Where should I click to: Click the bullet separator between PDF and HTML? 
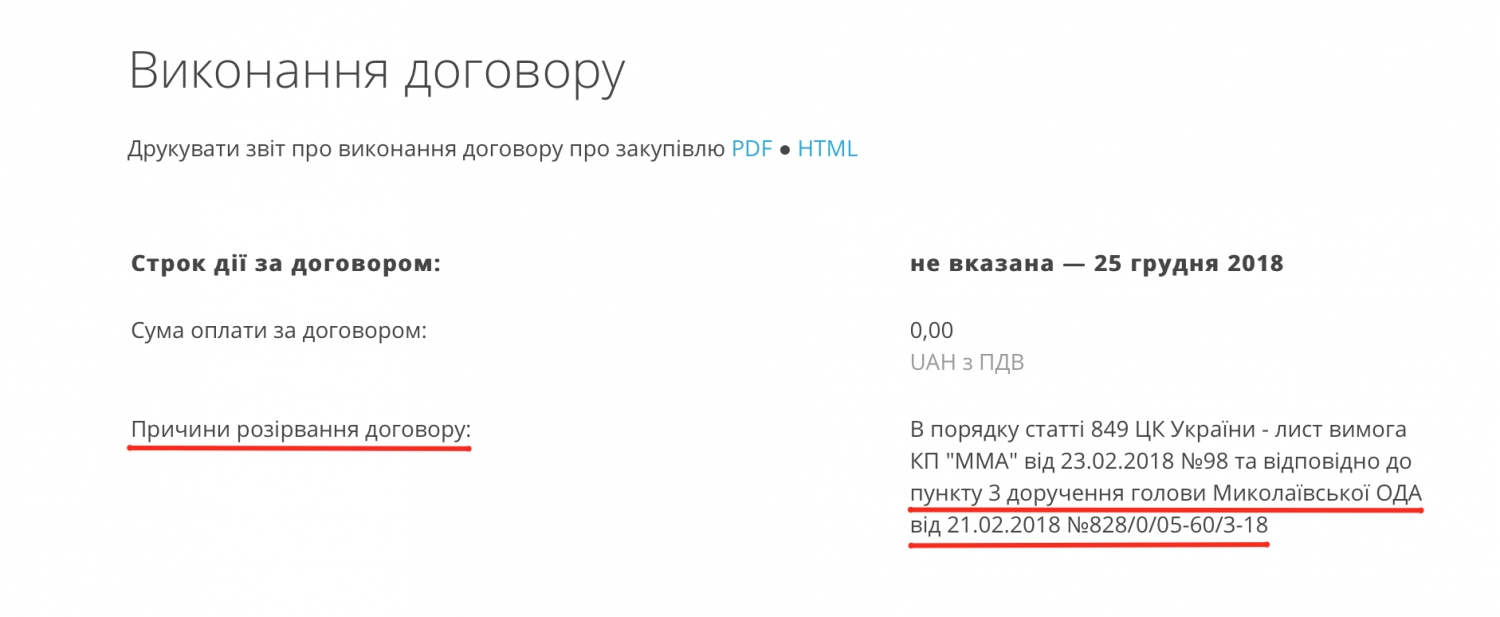785,150
